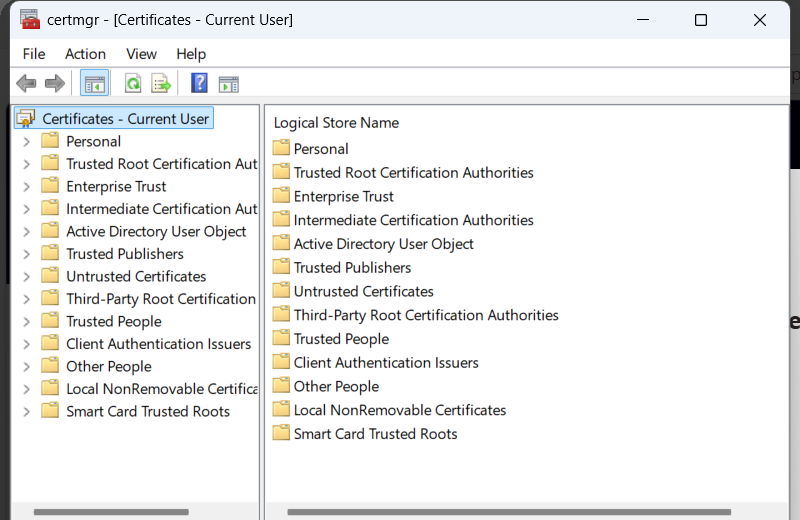Select Intermediate Certification Authorities in right list
Image resolution: width=800 pixels, height=520 pixels.
[413, 220]
